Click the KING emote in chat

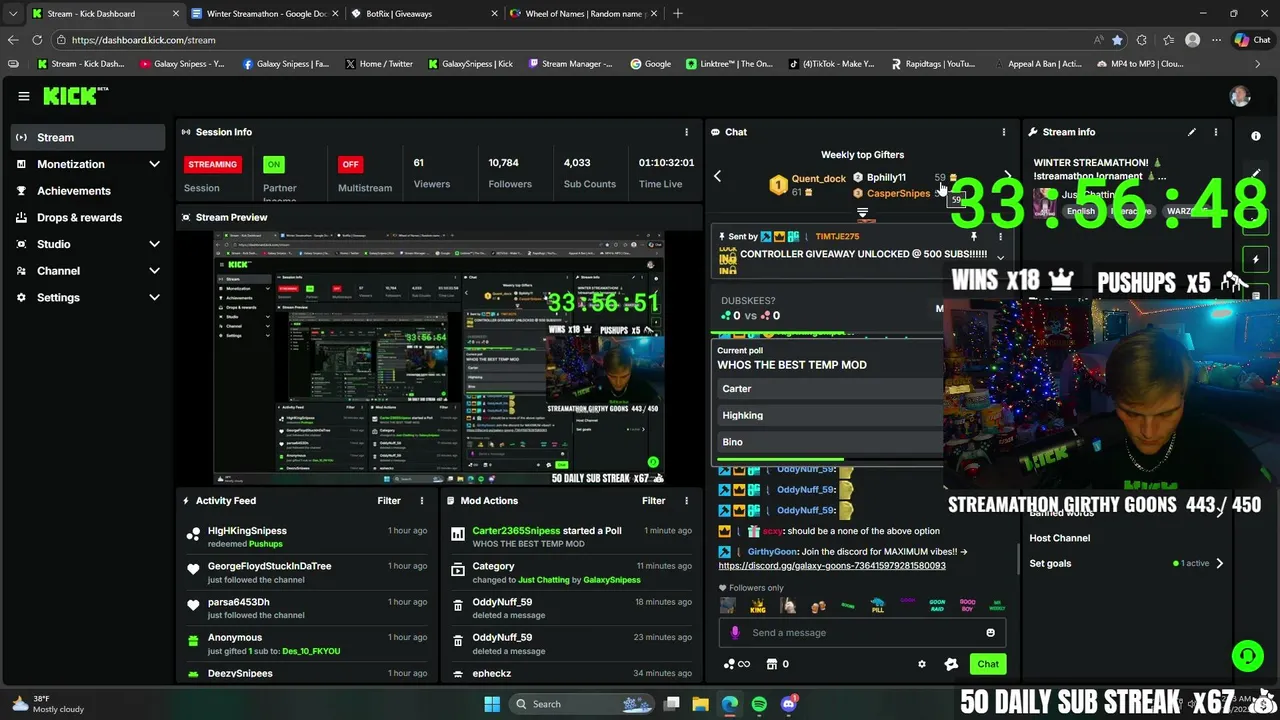click(757, 606)
